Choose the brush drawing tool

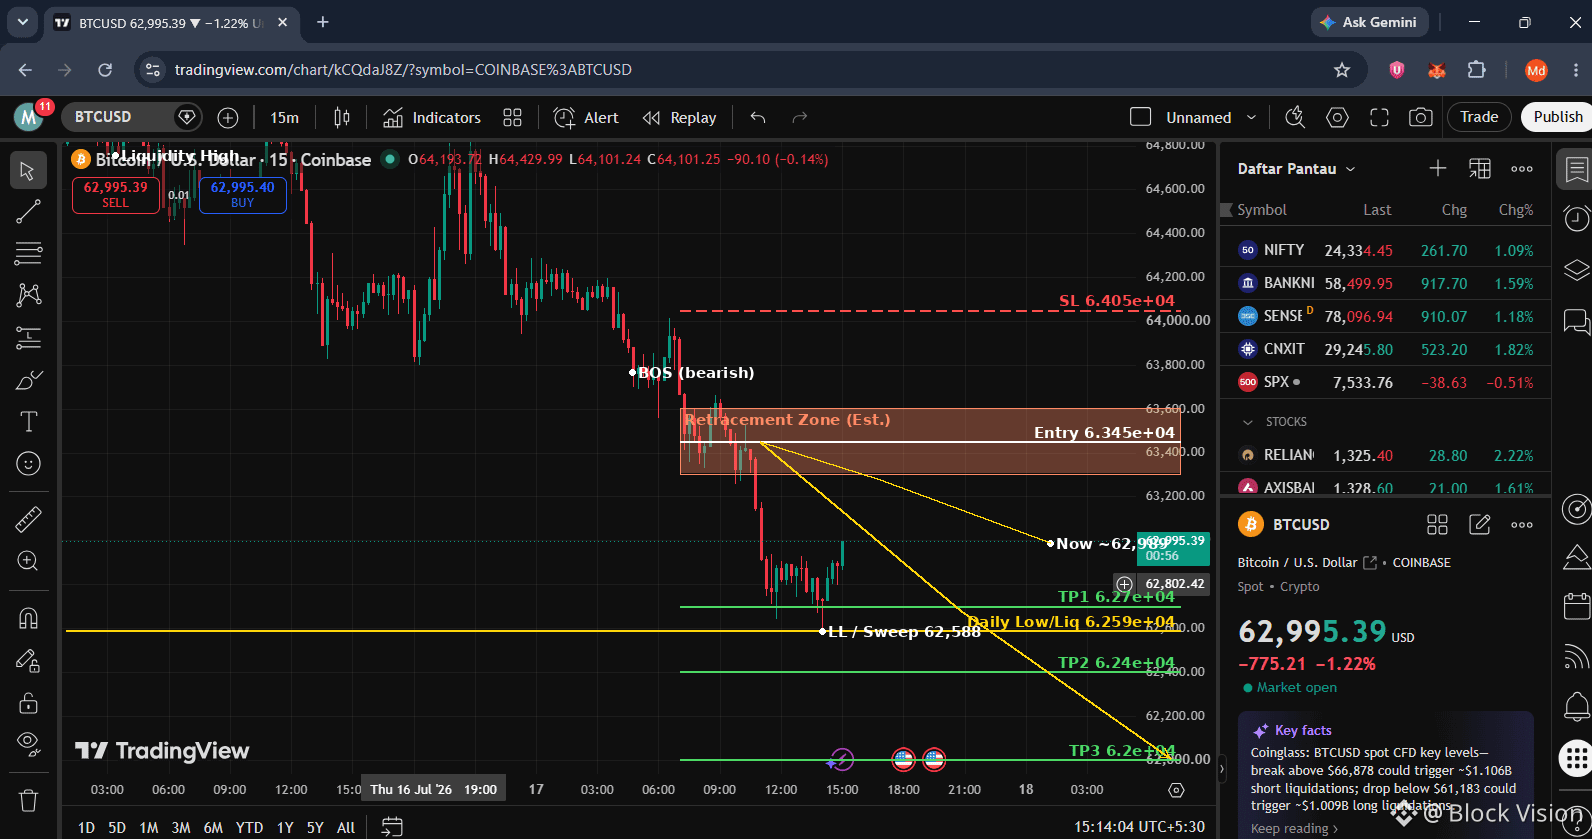[x=28, y=381]
